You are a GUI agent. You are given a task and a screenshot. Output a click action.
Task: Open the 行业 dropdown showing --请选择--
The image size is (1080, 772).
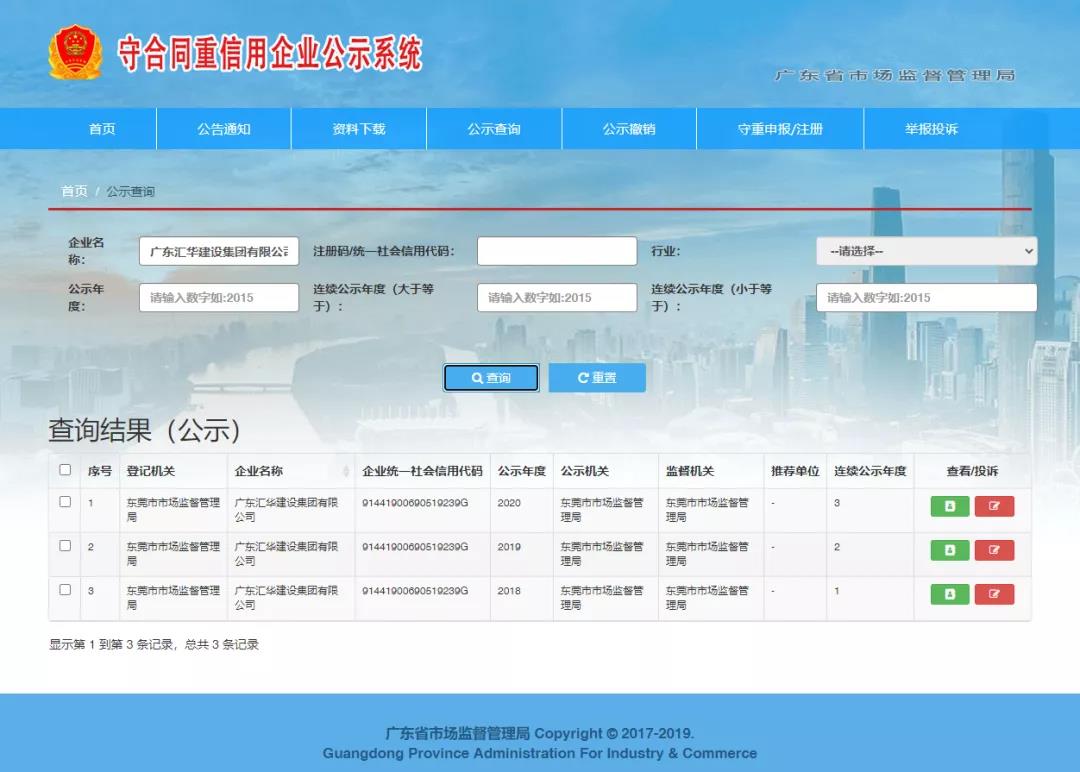926,250
